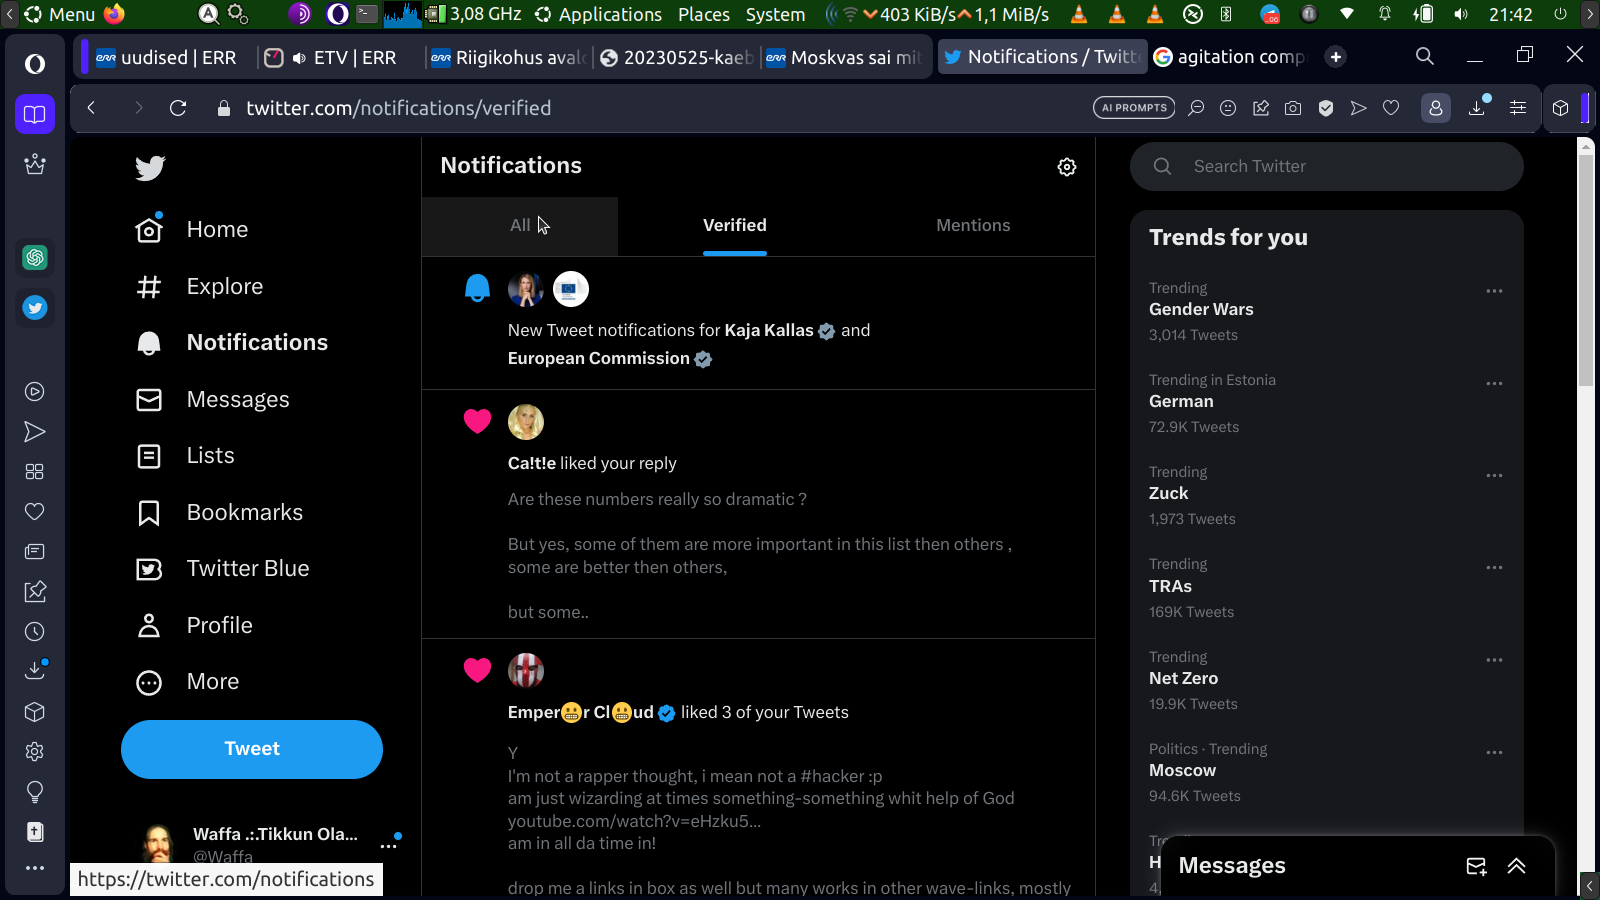Click Notifications settings gear icon
This screenshot has width=1600, height=900.
pyautogui.click(x=1067, y=167)
